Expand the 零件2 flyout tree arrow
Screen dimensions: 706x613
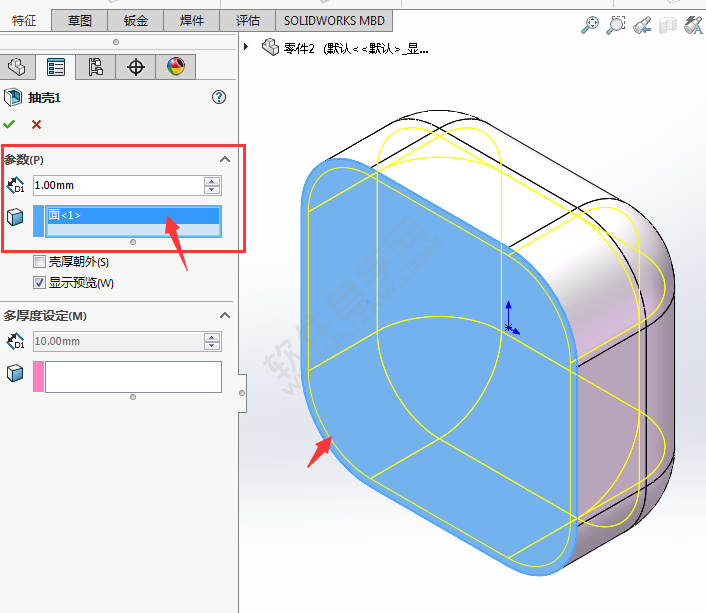click(x=246, y=46)
